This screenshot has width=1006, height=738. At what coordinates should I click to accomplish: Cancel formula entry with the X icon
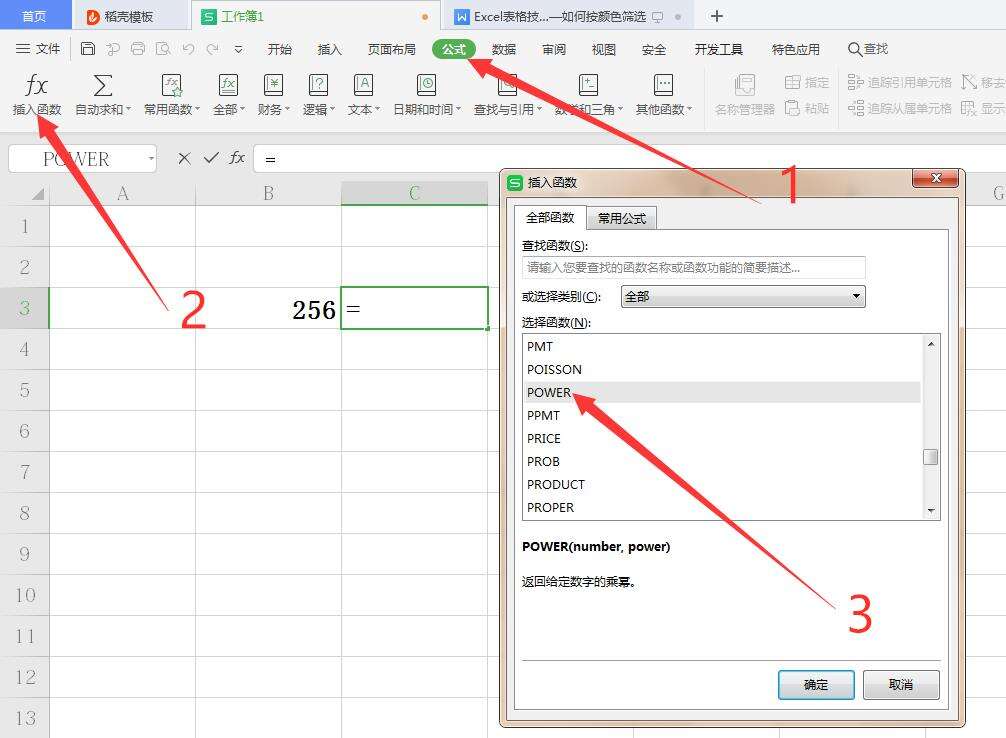click(184, 159)
